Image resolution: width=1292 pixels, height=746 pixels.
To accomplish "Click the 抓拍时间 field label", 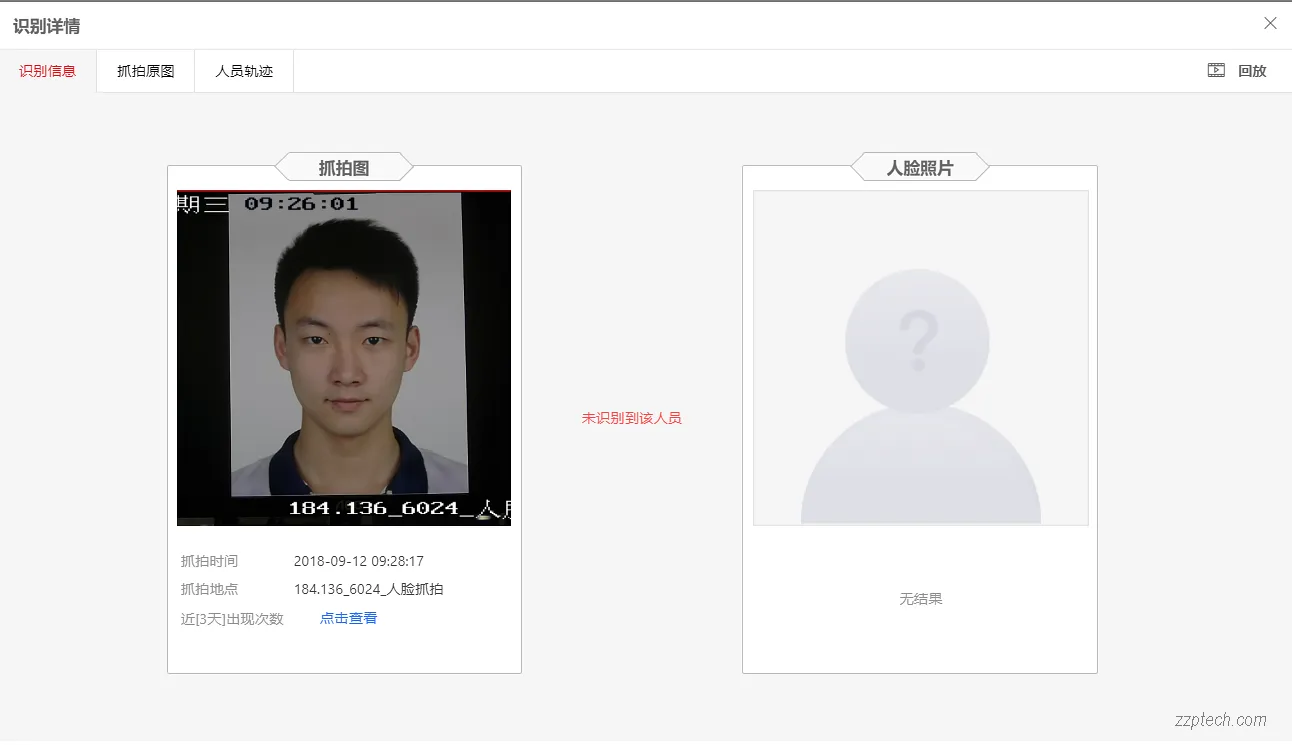I will (210, 560).
